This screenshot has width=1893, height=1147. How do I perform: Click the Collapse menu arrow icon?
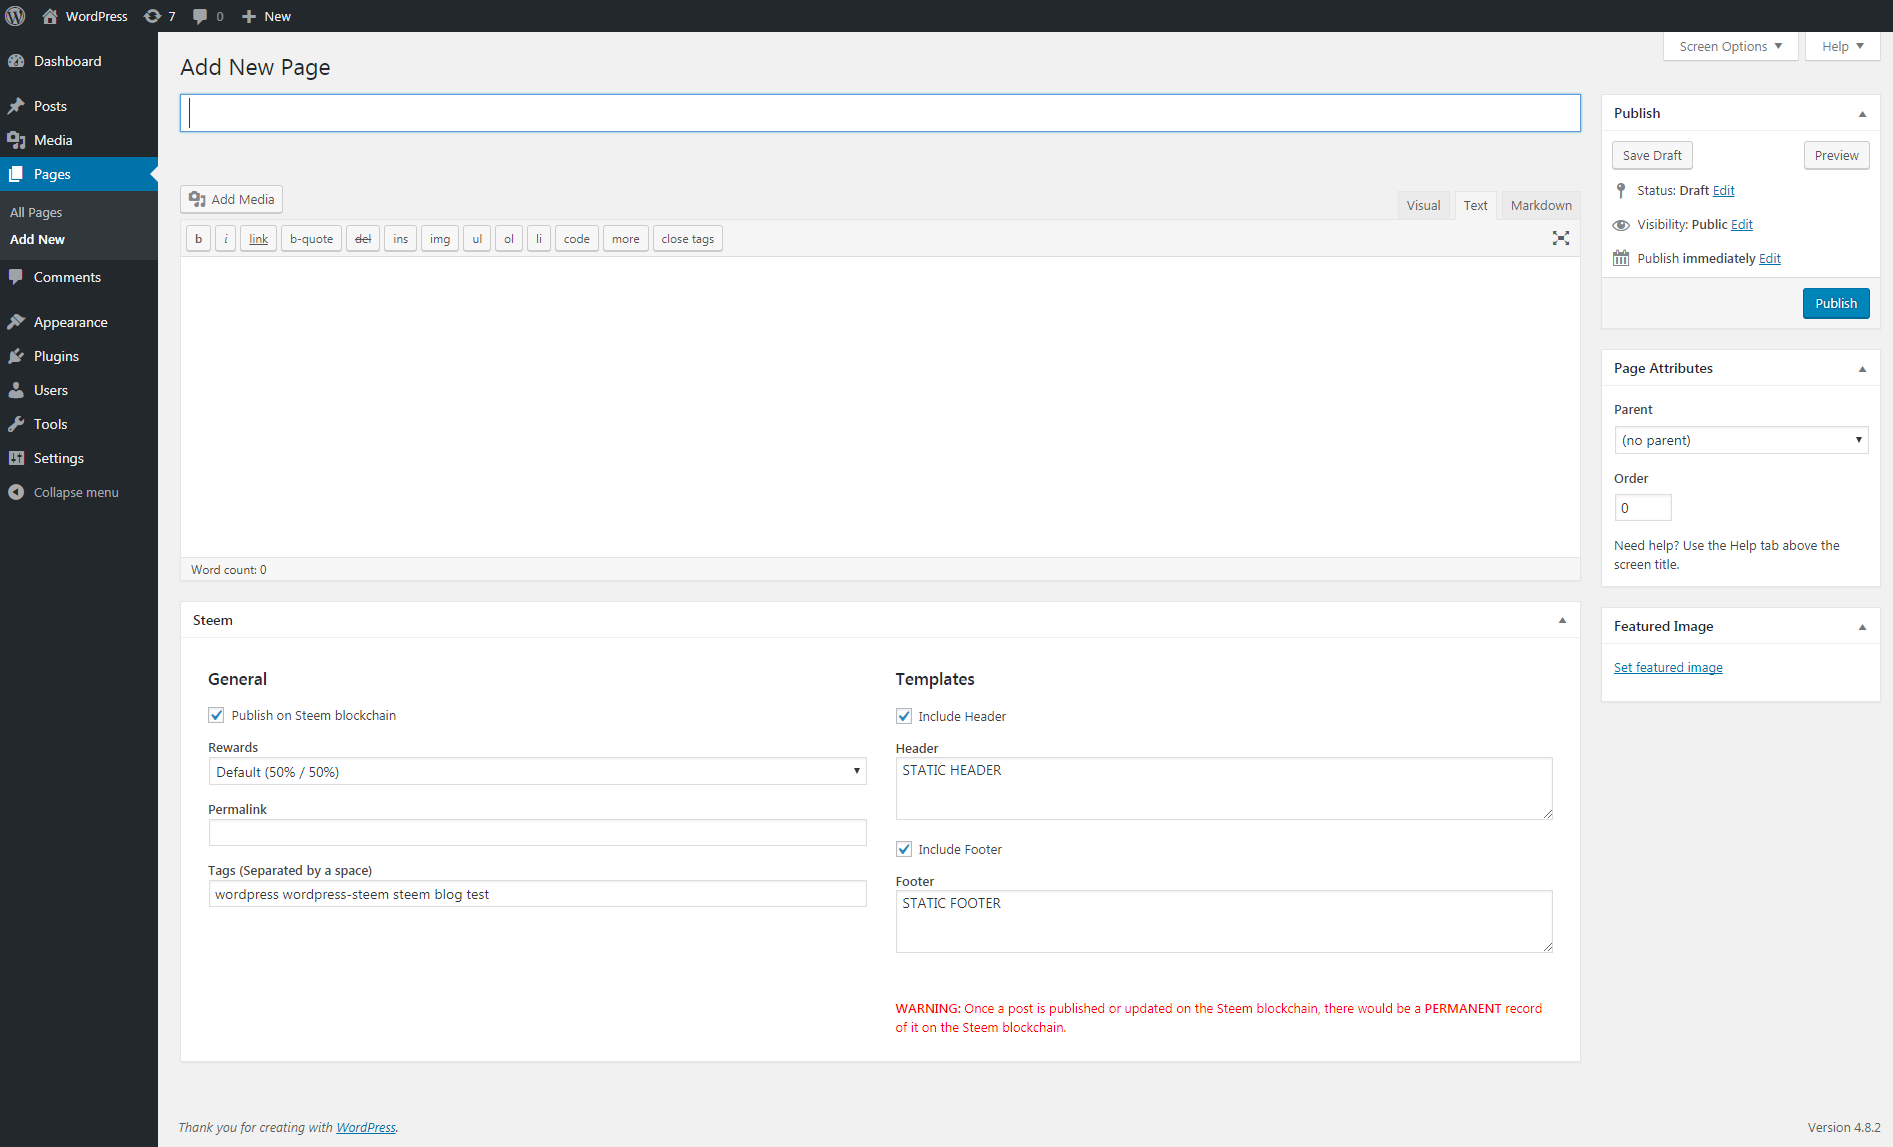[16, 492]
